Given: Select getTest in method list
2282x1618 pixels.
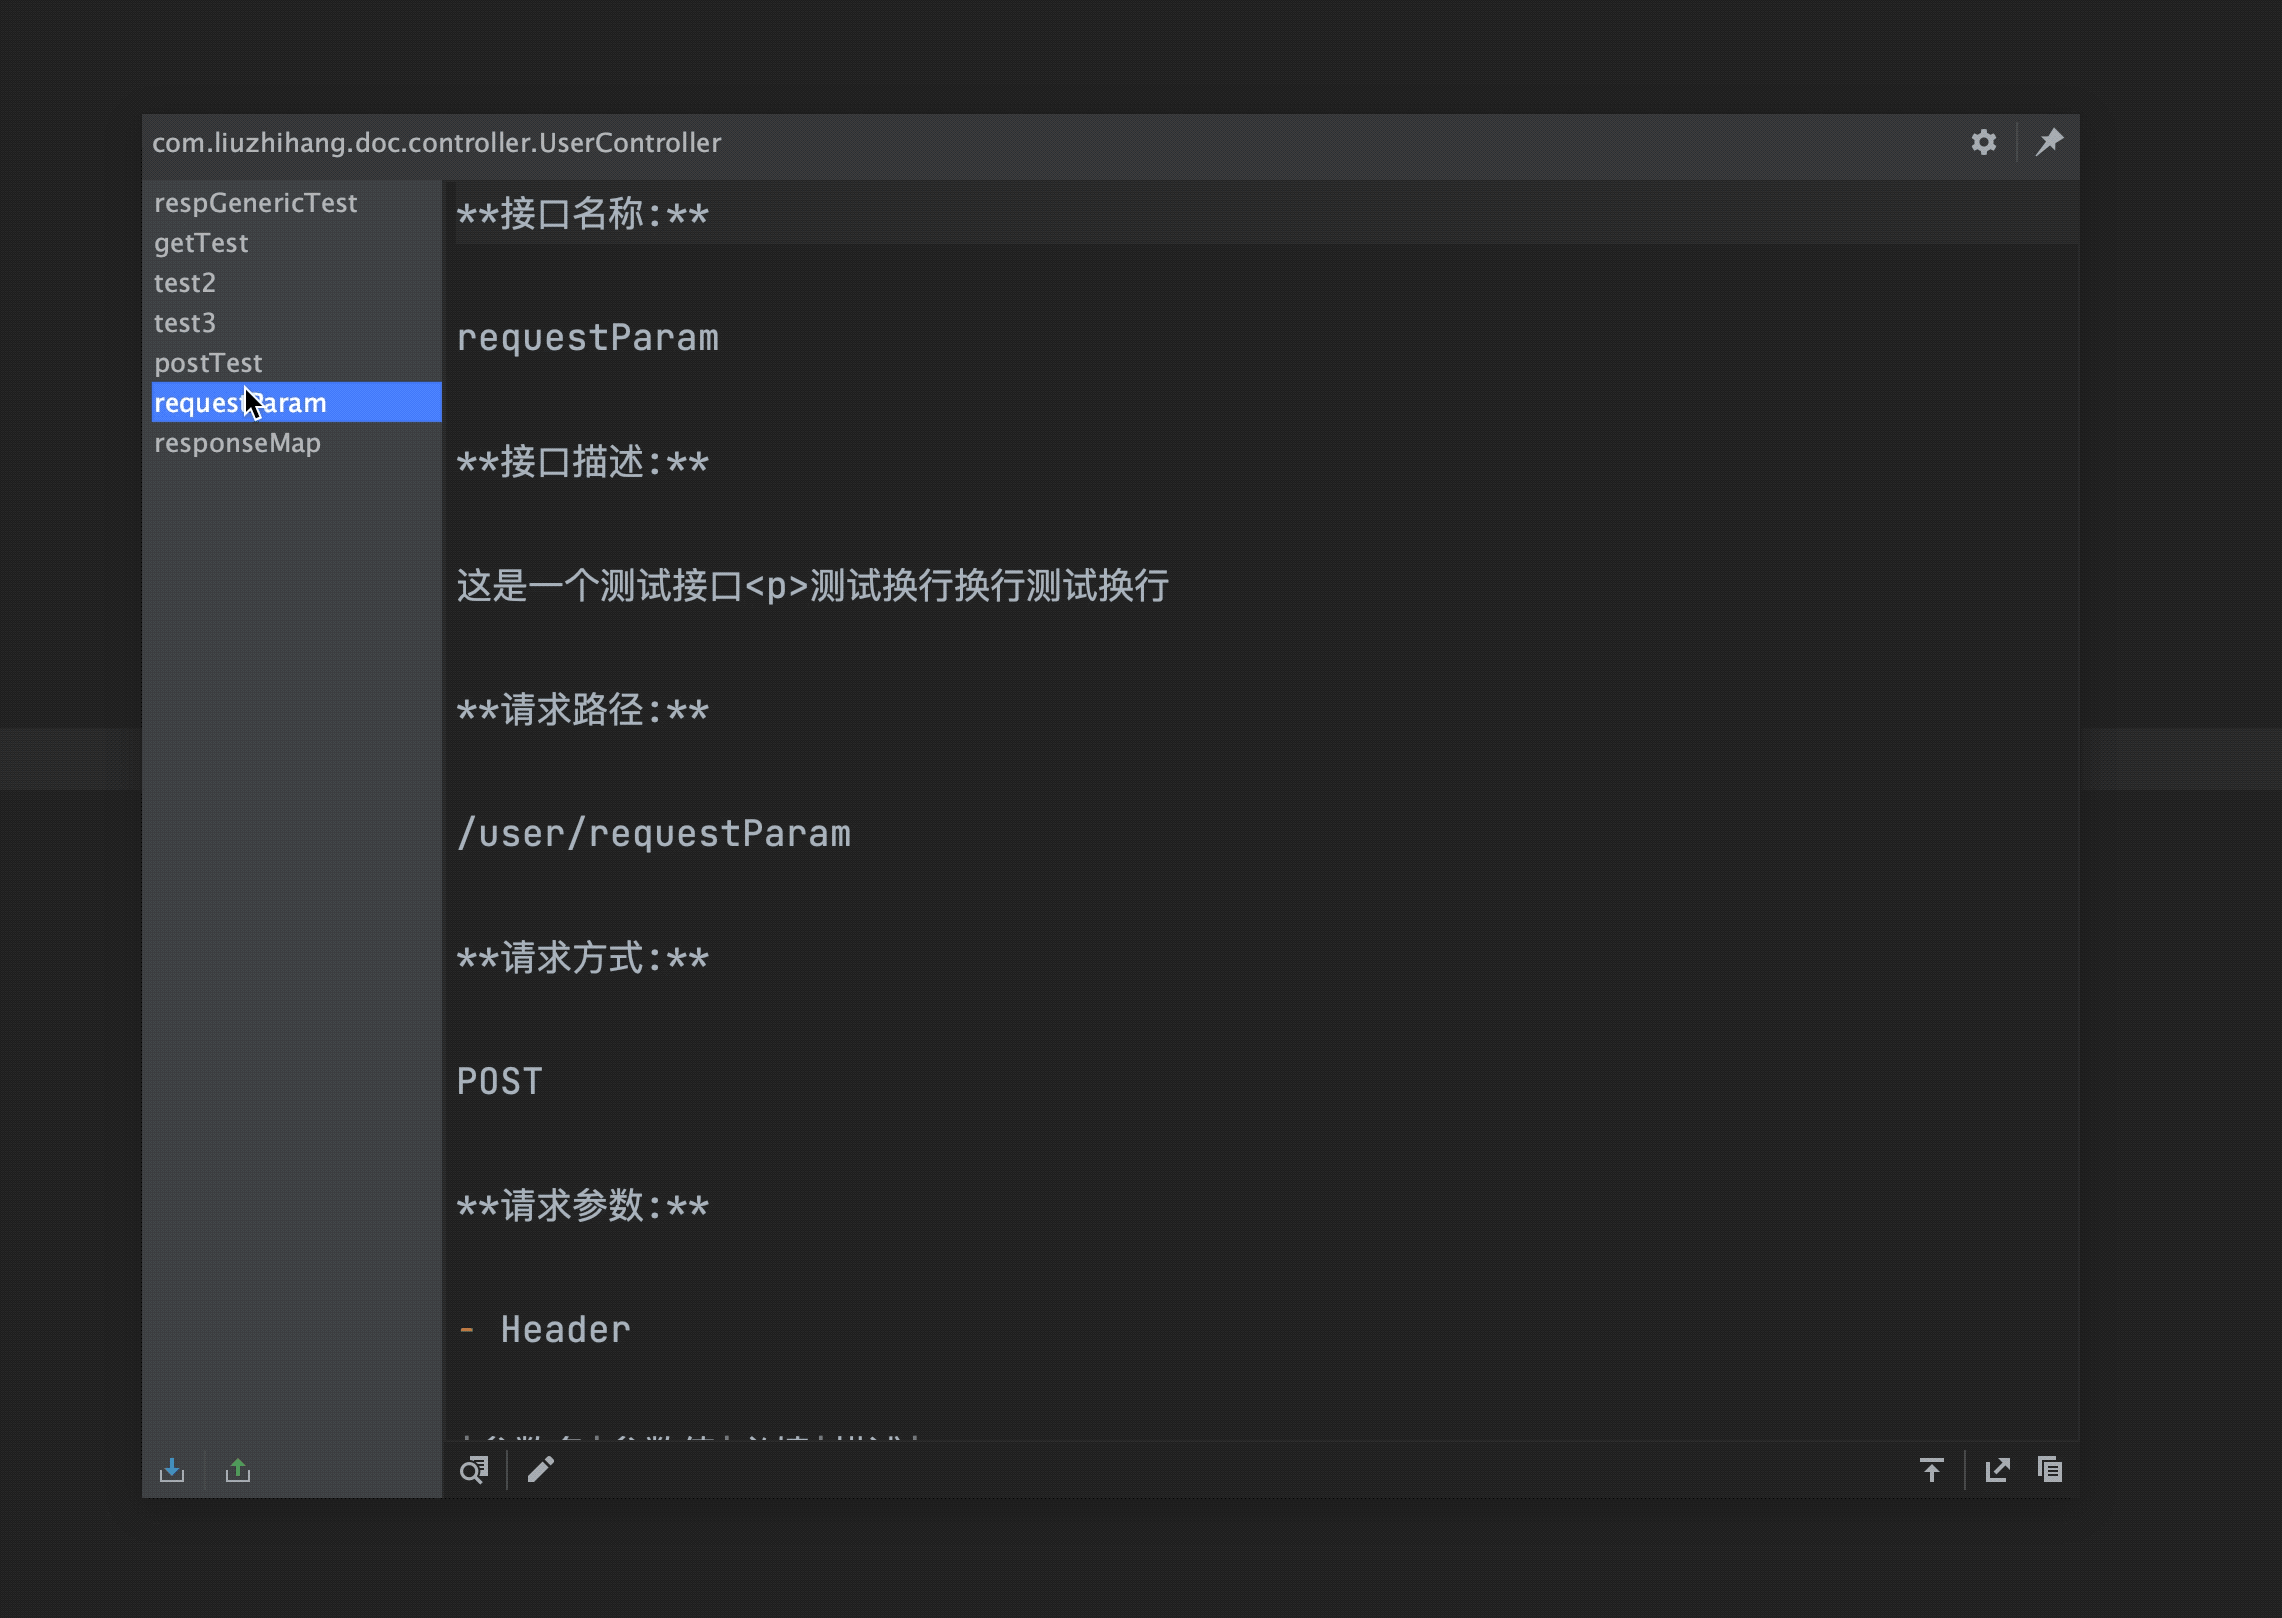Looking at the screenshot, I should 201,243.
